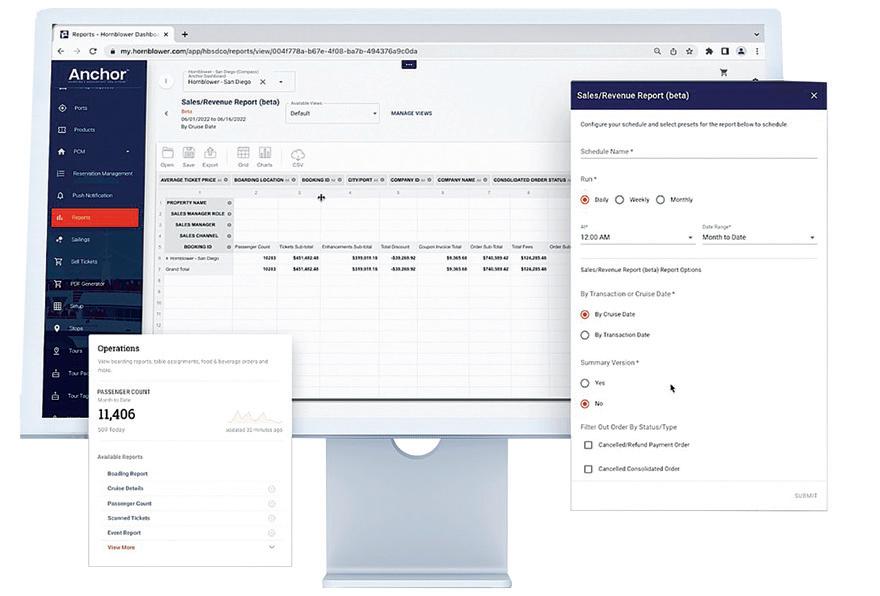
Task: Select the Monthly run option
Action: click(661, 200)
